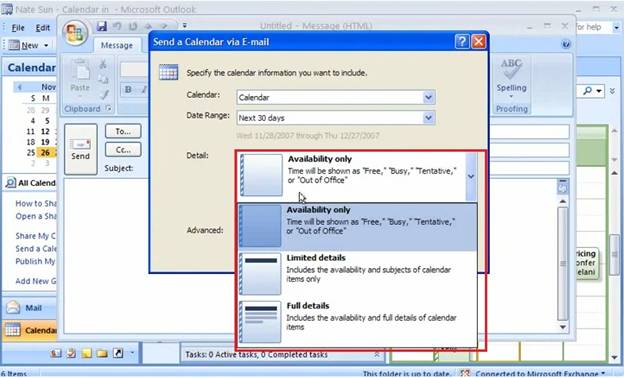Open the Edit menu

(x=43, y=27)
